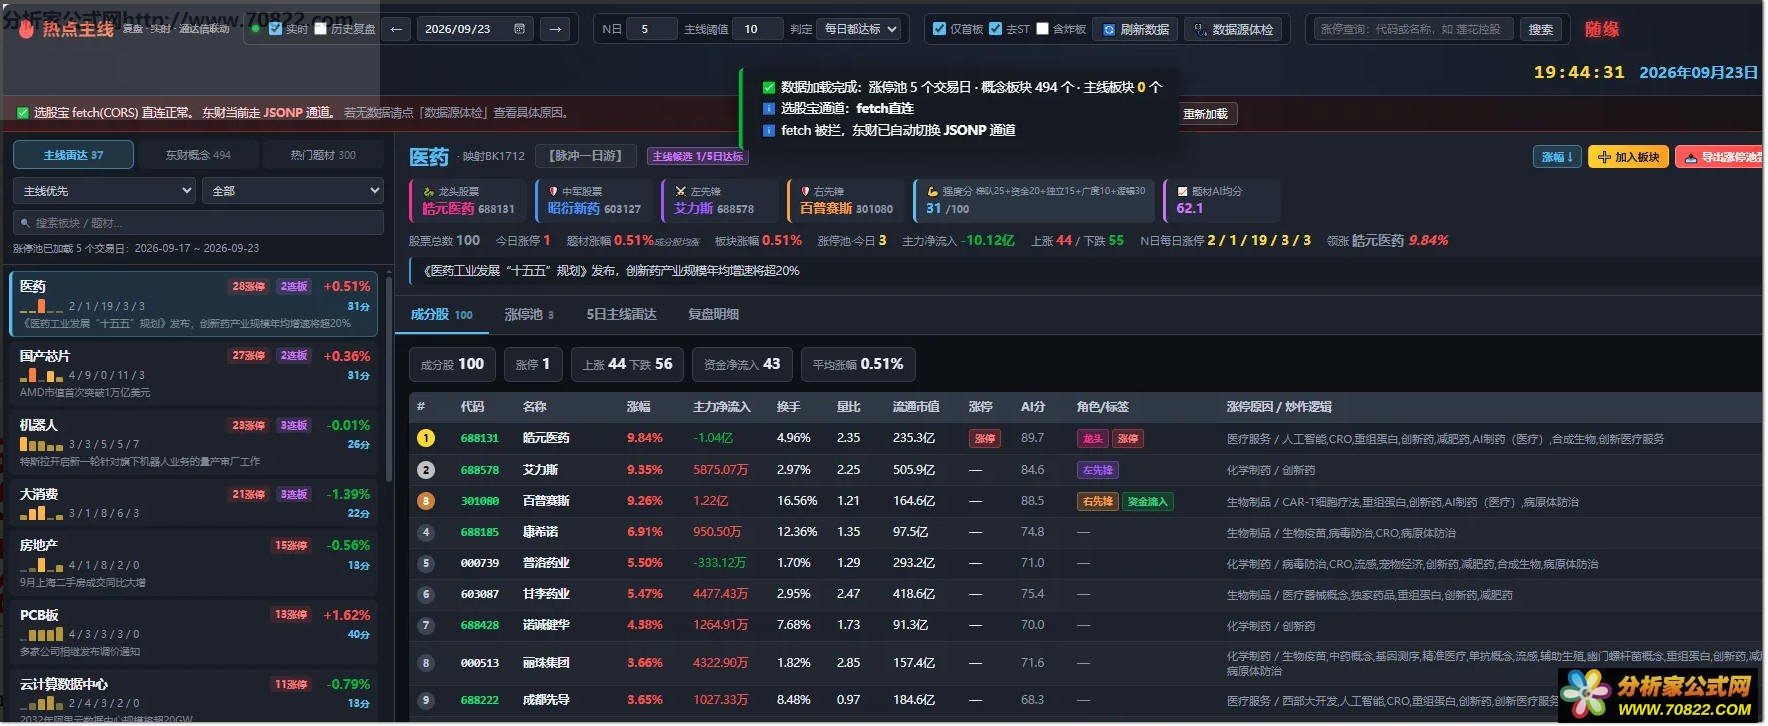Viewport: 1768px width, 726px height.
Task: Enable the 历史复盘 checkbox
Action: pos(321,29)
